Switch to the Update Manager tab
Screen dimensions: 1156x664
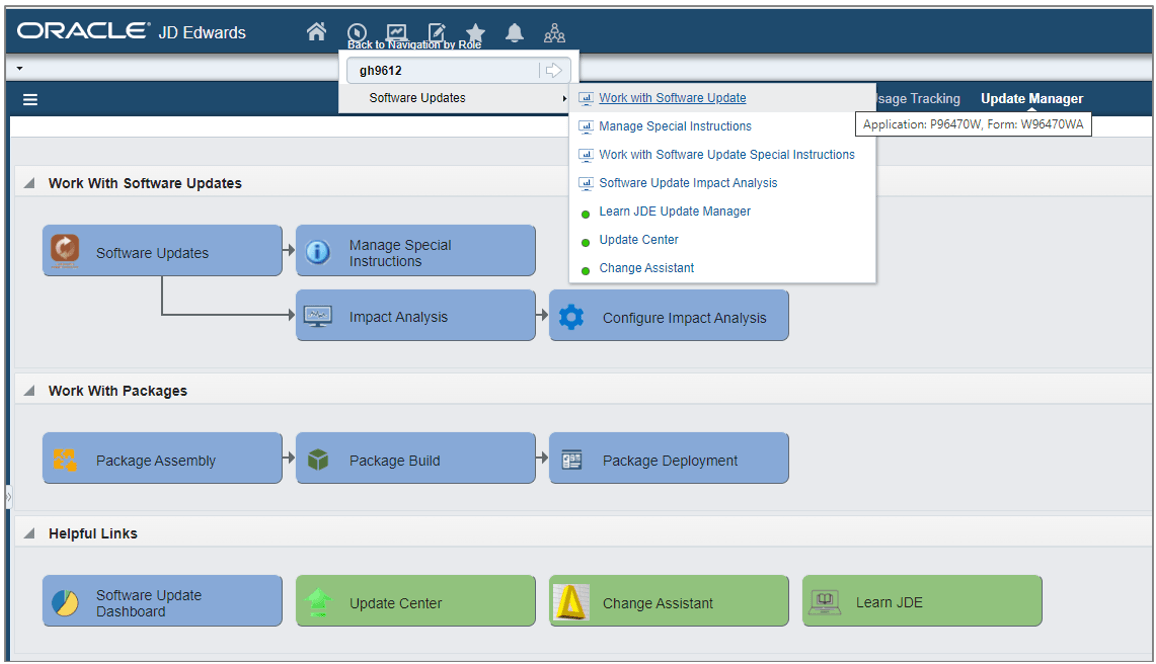[1031, 99]
